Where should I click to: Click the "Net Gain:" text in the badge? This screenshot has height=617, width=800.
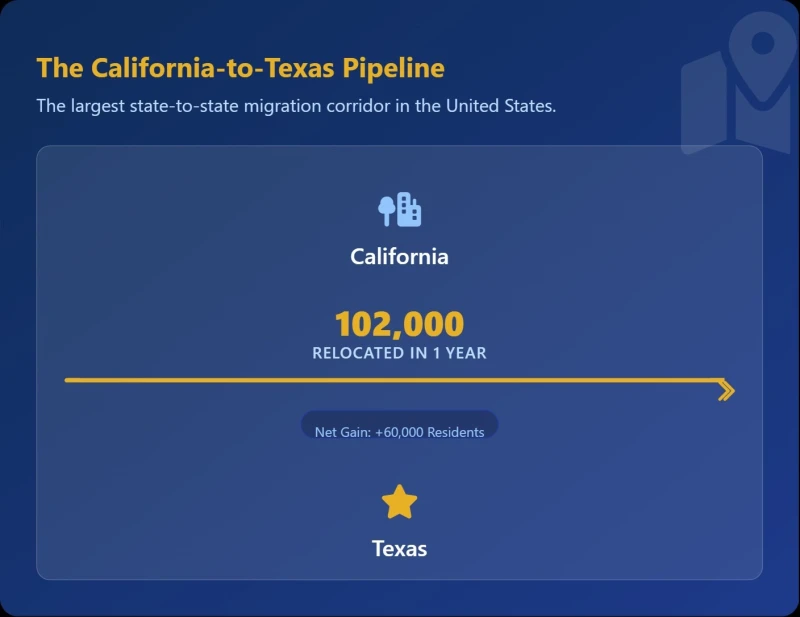(x=342, y=432)
